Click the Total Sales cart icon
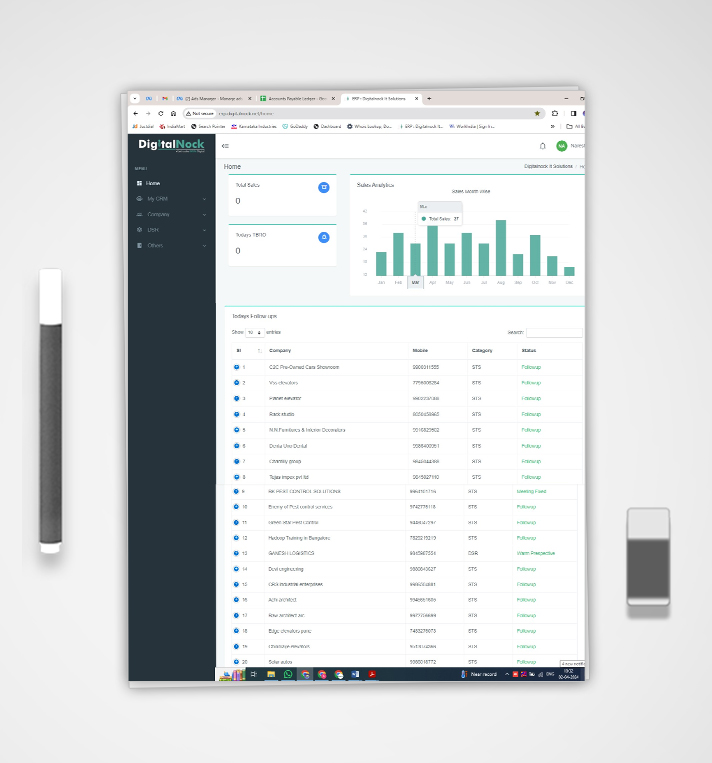The width and height of the screenshot is (712, 763). point(323,187)
